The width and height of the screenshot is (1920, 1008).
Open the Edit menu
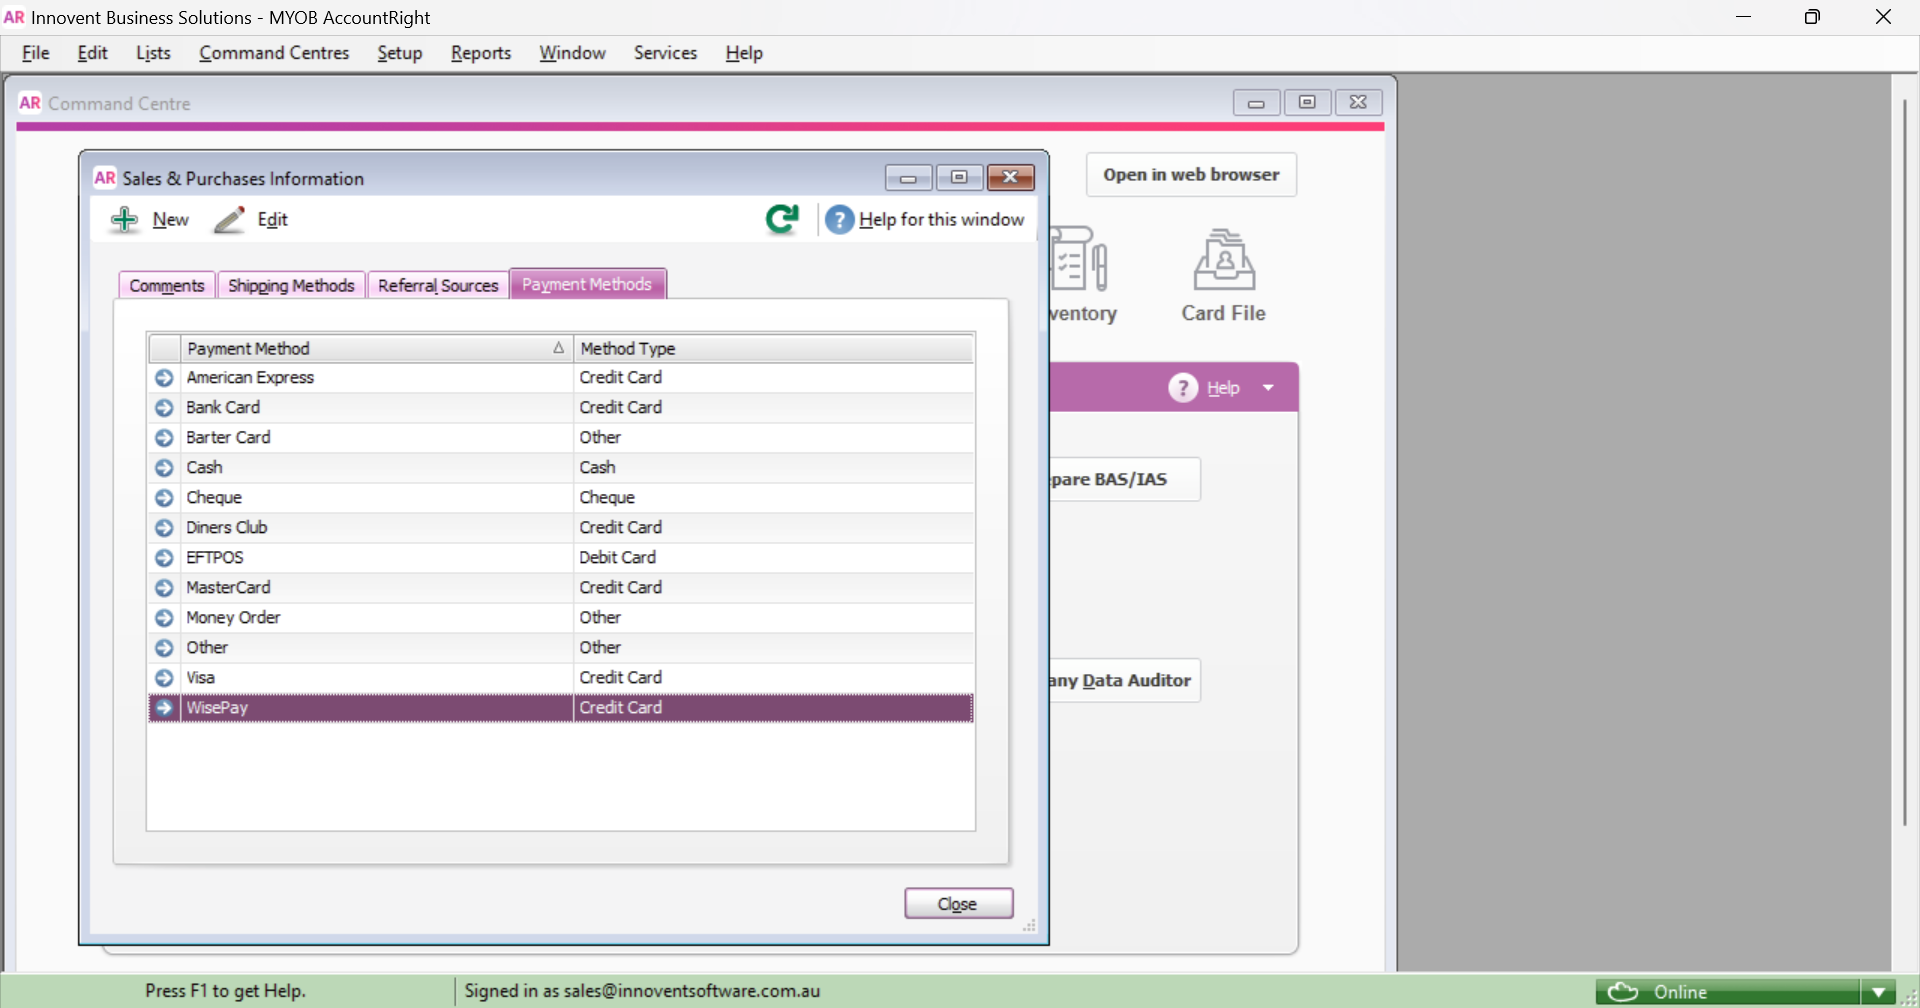pos(92,53)
